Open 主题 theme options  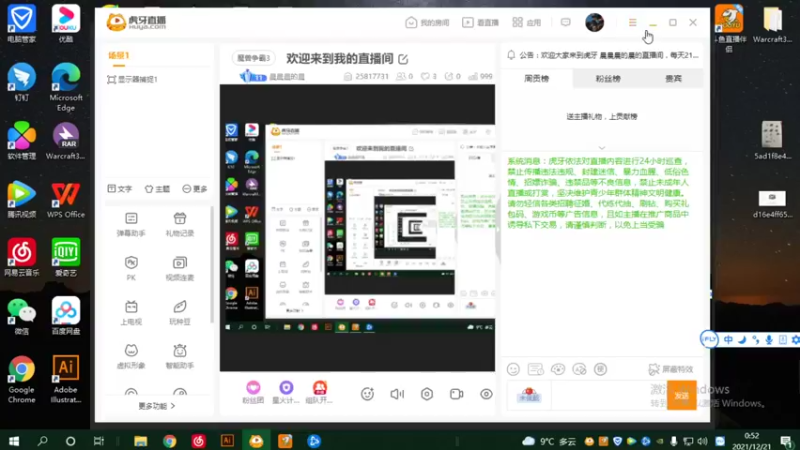157,189
